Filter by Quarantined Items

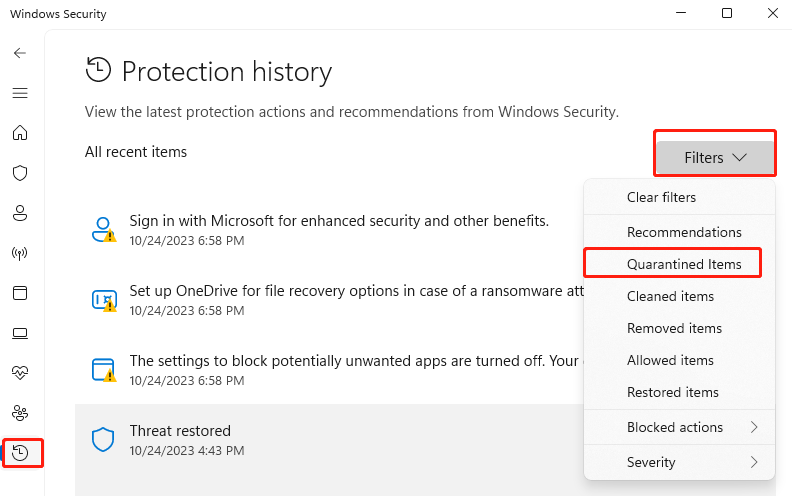coord(684,264)
